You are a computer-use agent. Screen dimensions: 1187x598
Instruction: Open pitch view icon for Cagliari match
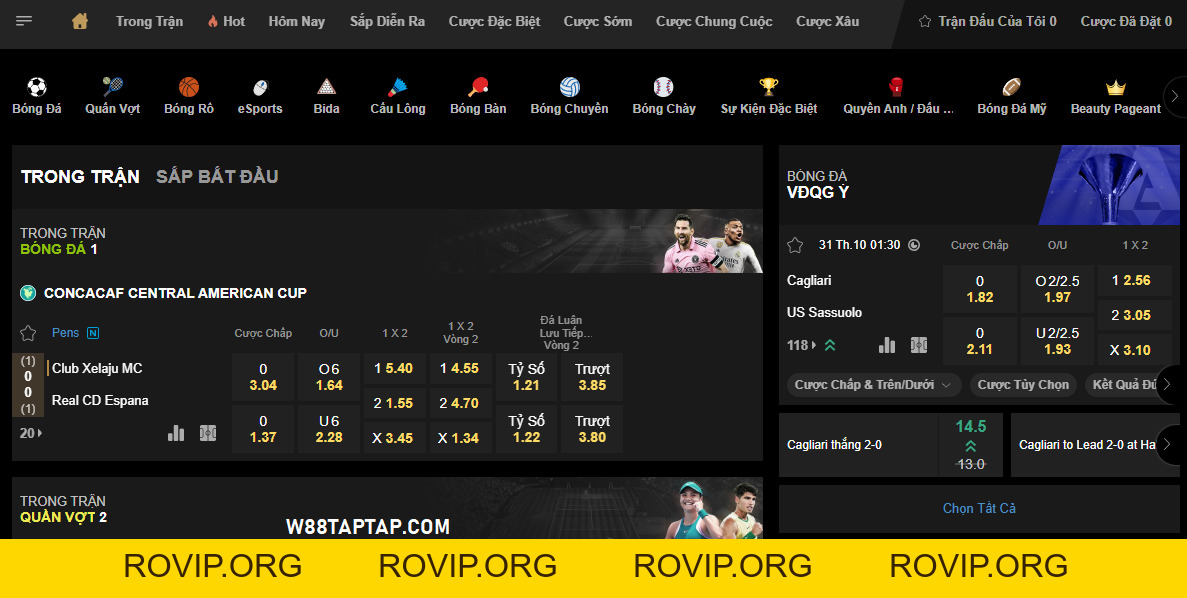tap(919, 345)
